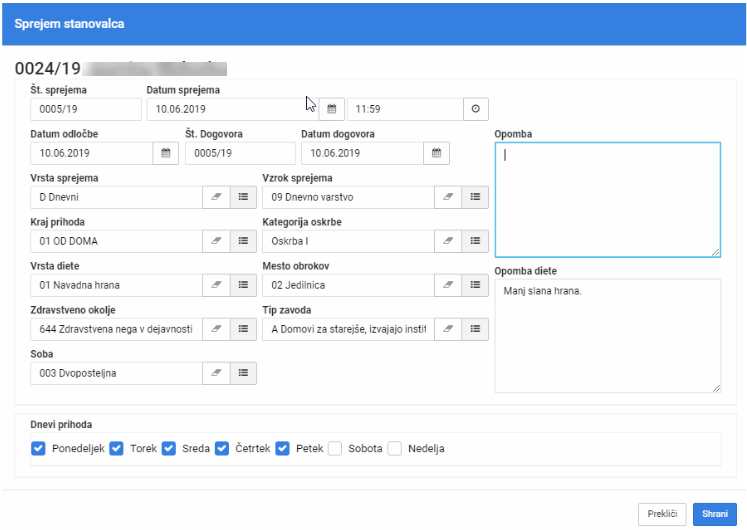Image resolution: width=747 pixels, height=530 pixels.
Task: Open the time picker clock icon
Action: [475, 109]
